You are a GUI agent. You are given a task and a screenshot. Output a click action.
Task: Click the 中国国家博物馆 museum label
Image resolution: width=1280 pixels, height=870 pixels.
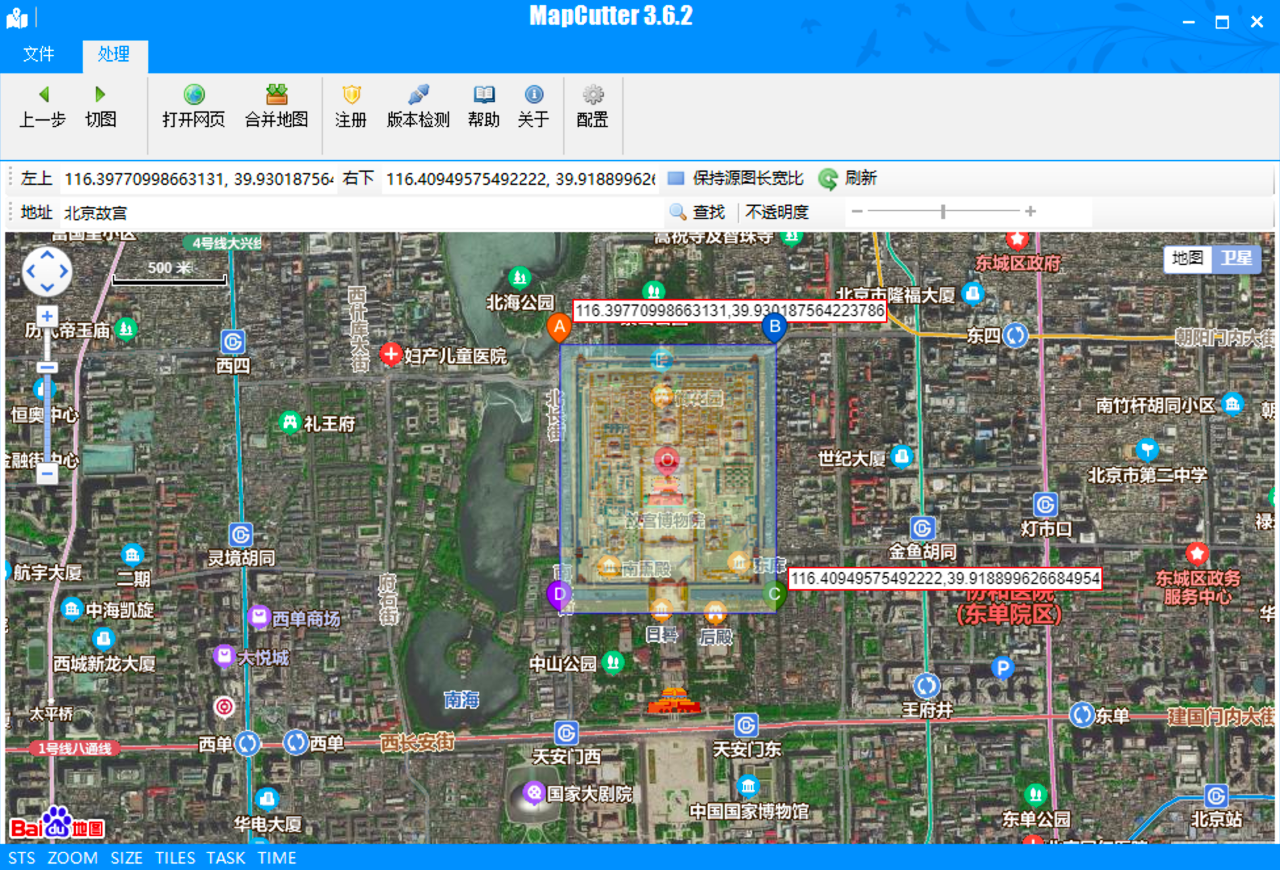pyautogui.click(x=749, y=811)
